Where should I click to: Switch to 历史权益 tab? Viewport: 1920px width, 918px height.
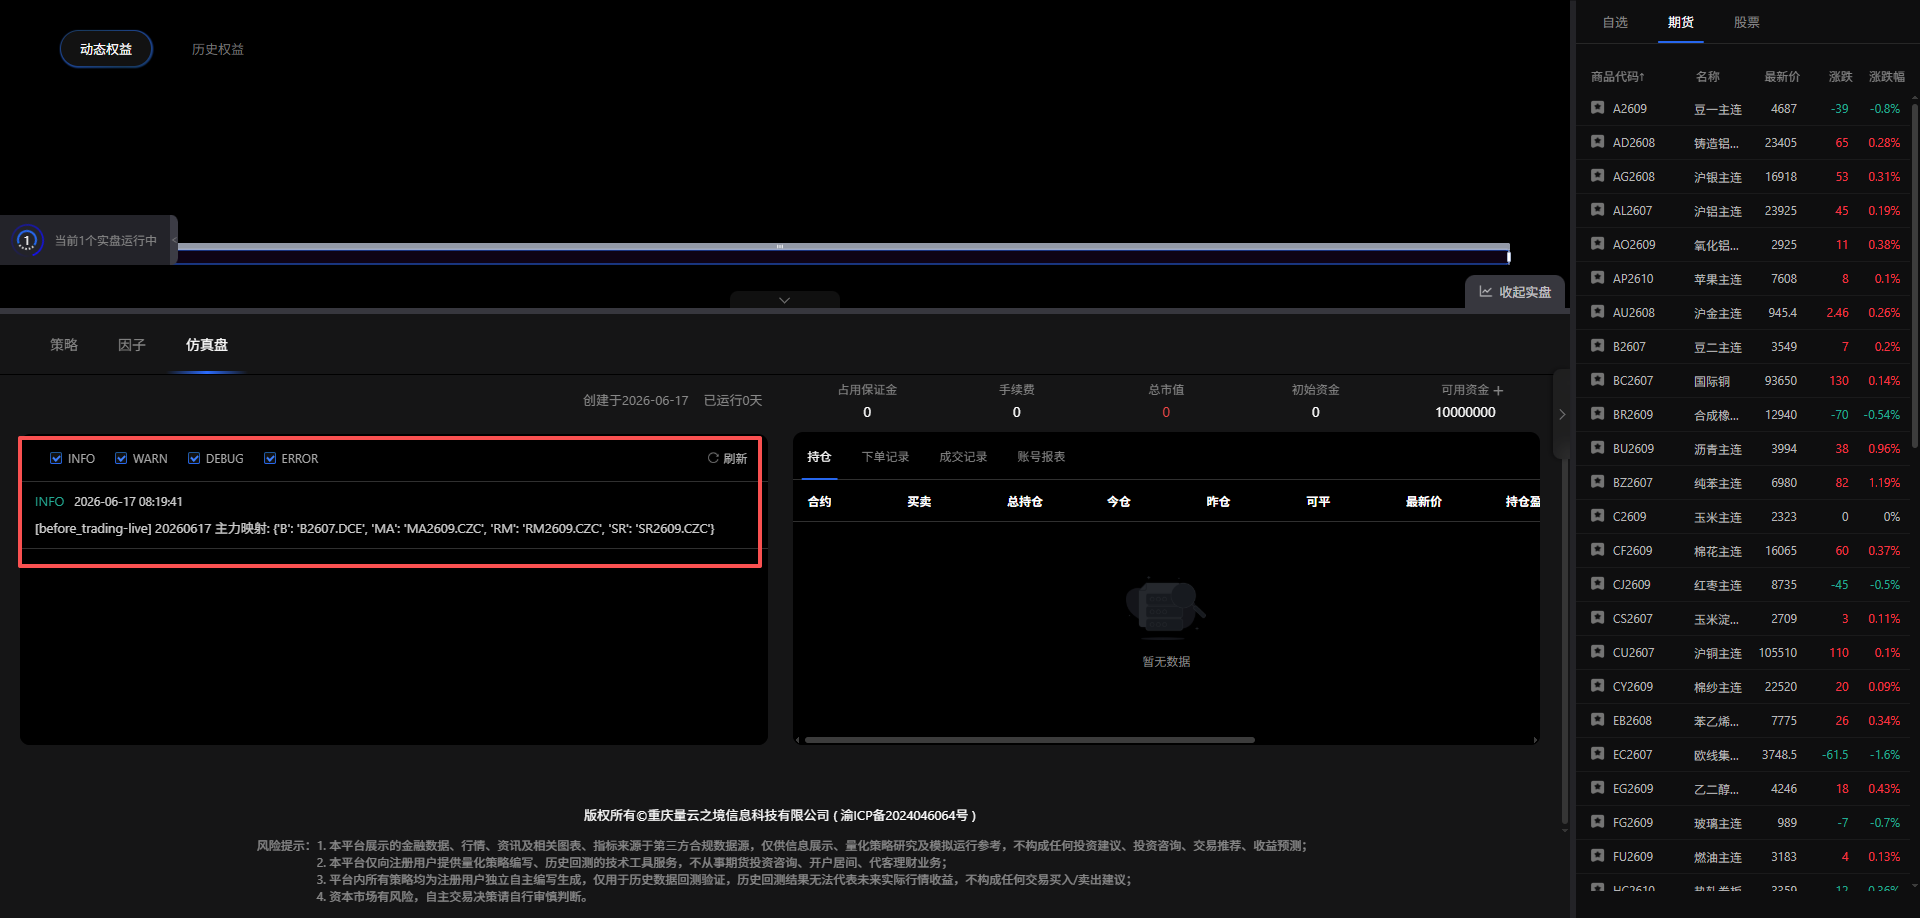tap(218, 49)
